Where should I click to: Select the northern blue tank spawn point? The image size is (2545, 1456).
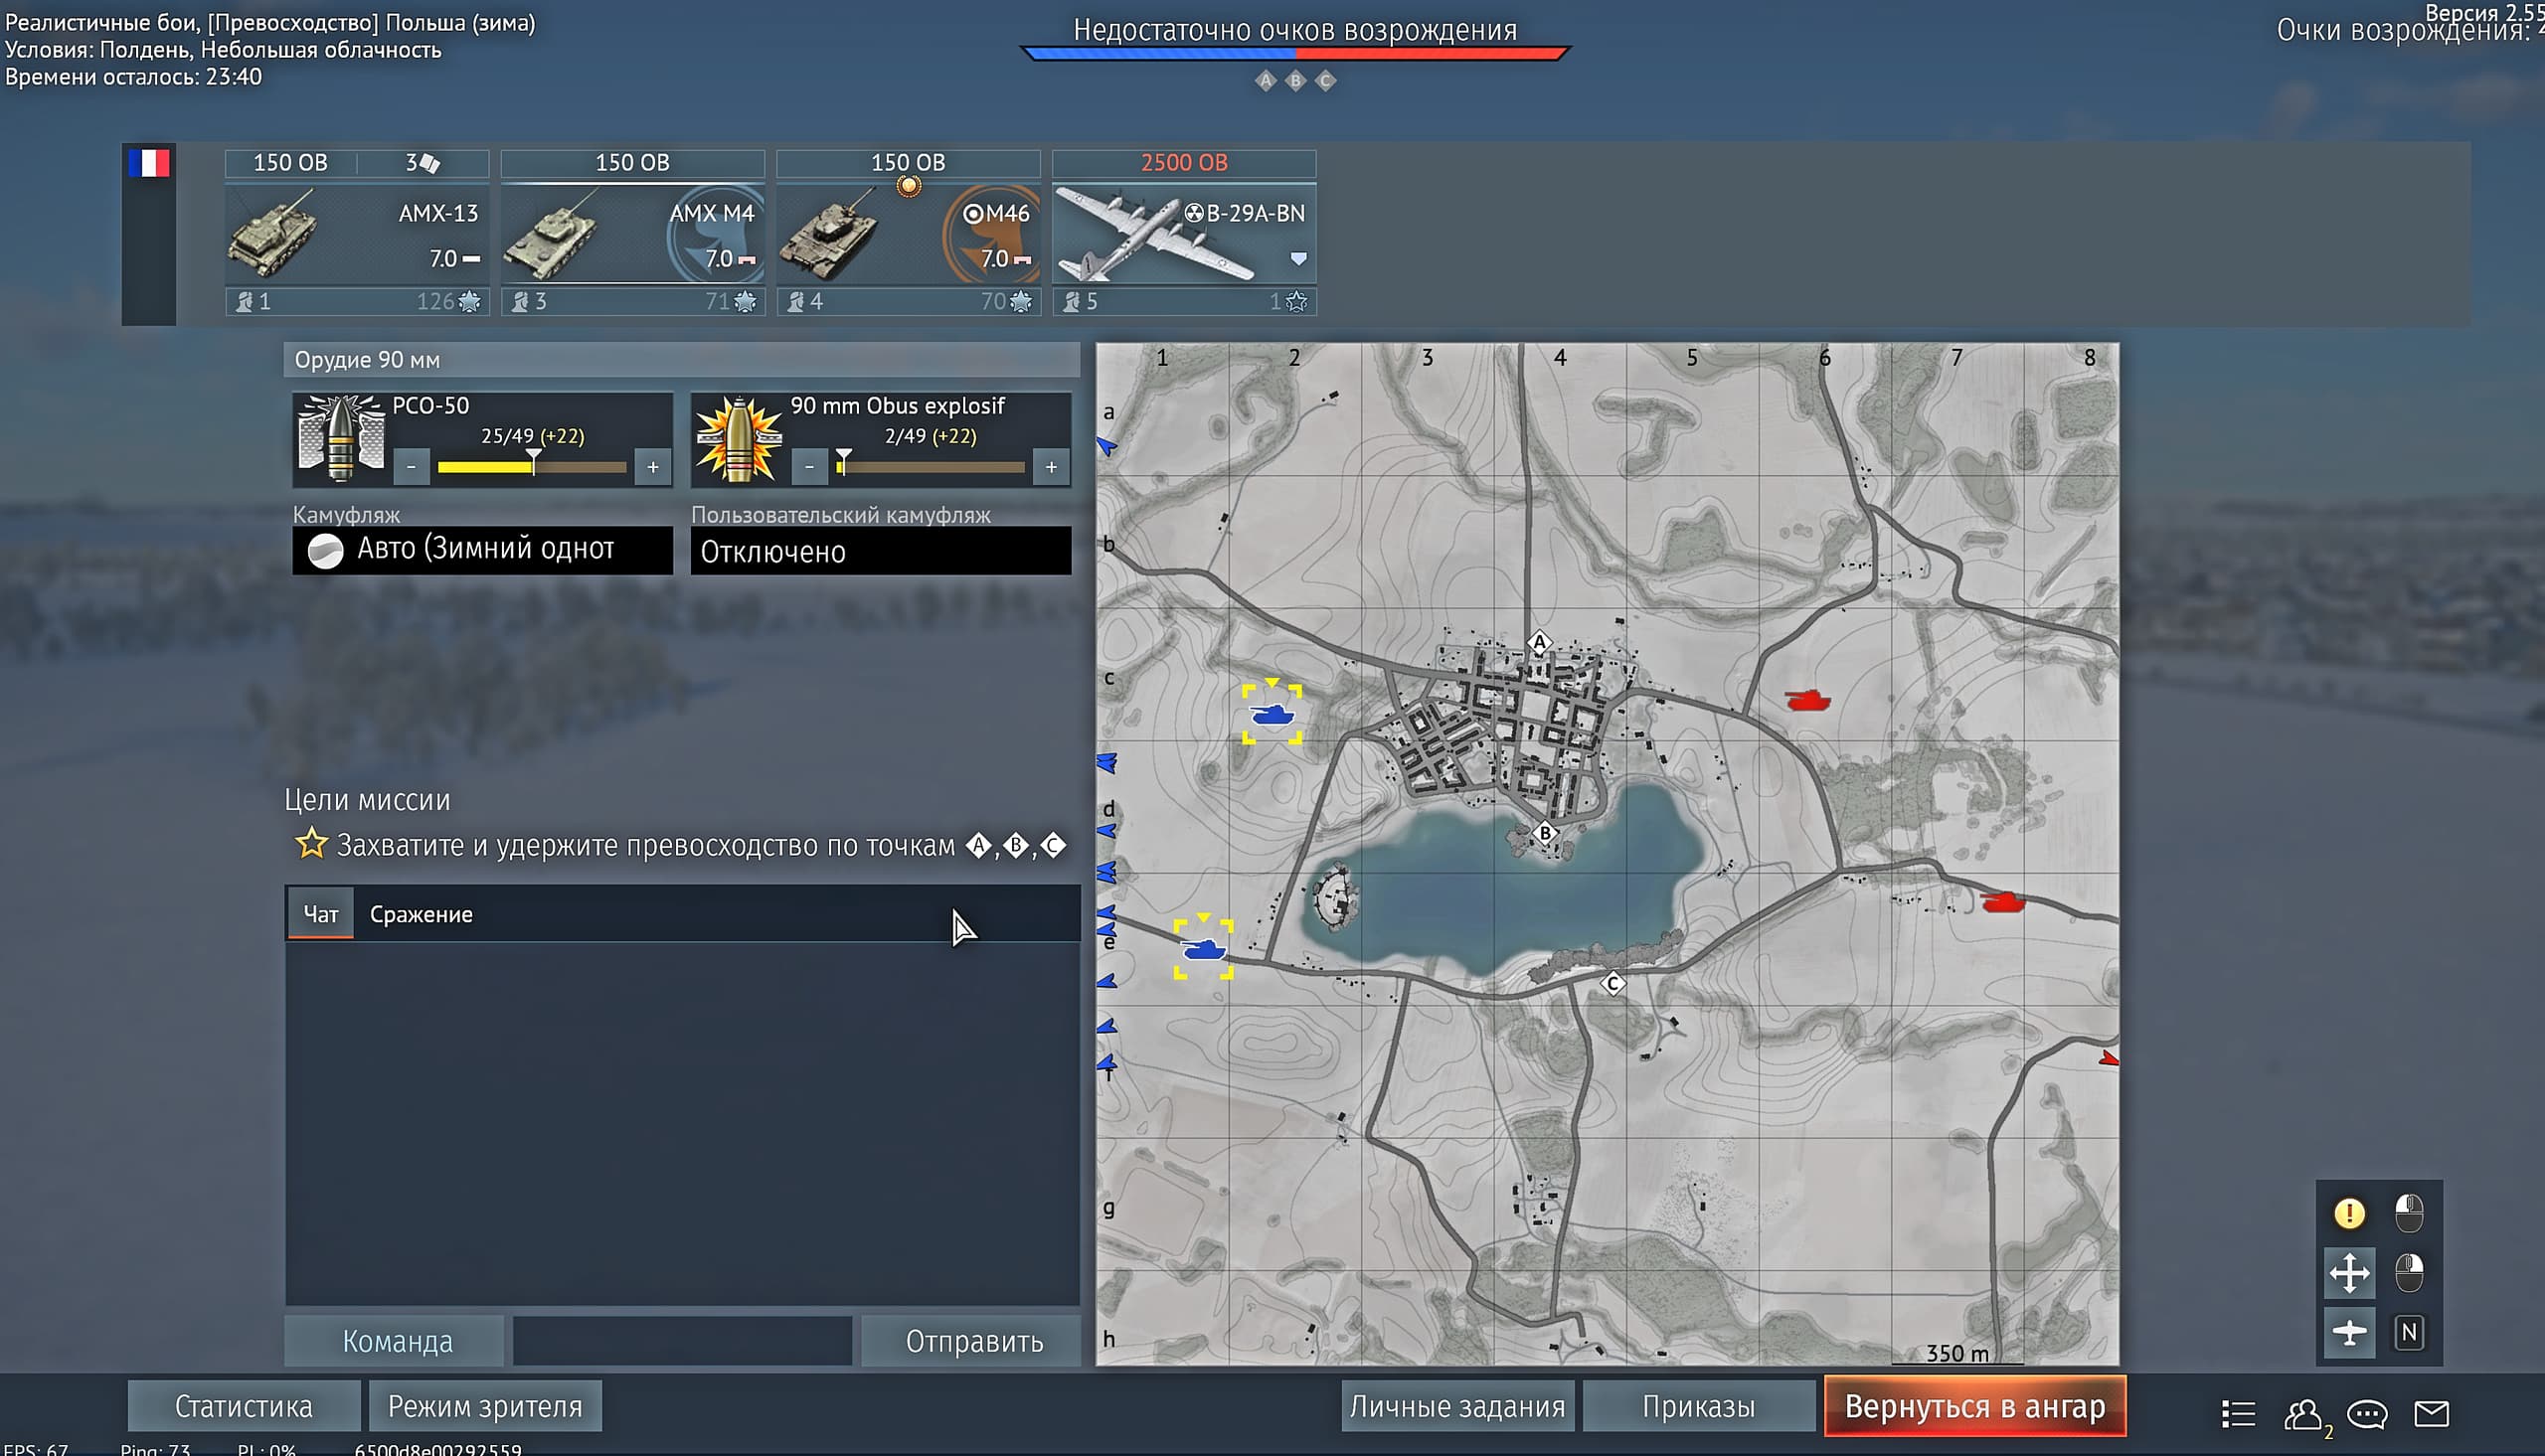click(x=1271, y=714)
